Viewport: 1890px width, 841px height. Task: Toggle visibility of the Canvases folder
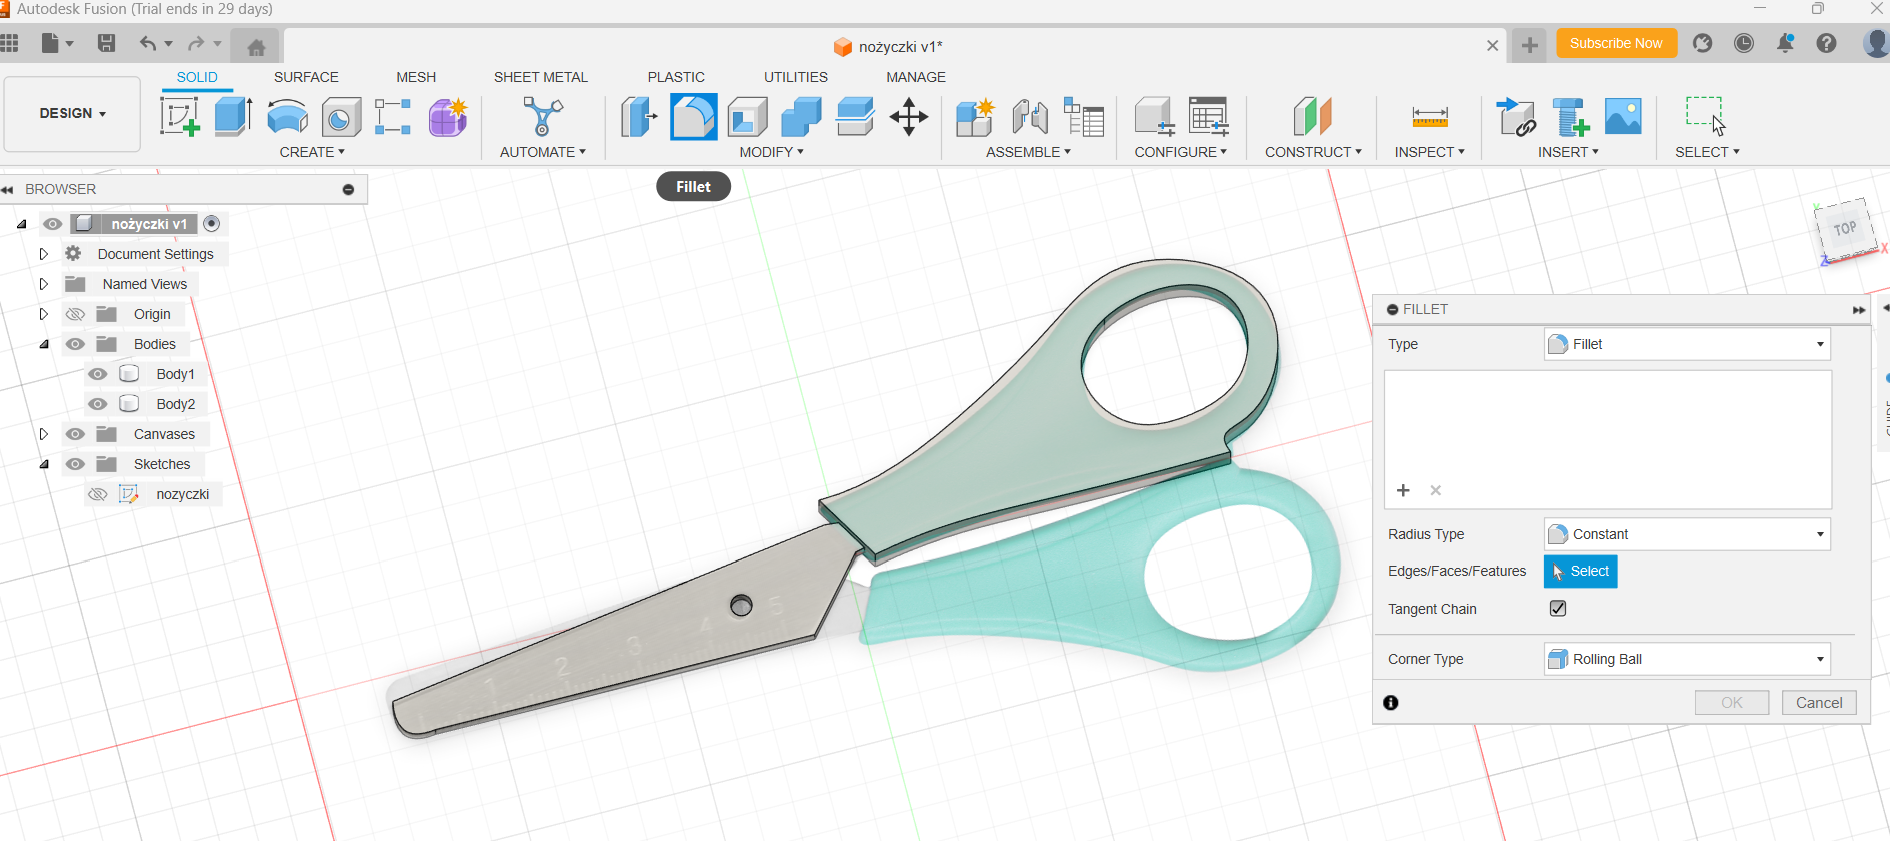click(75, 434)
